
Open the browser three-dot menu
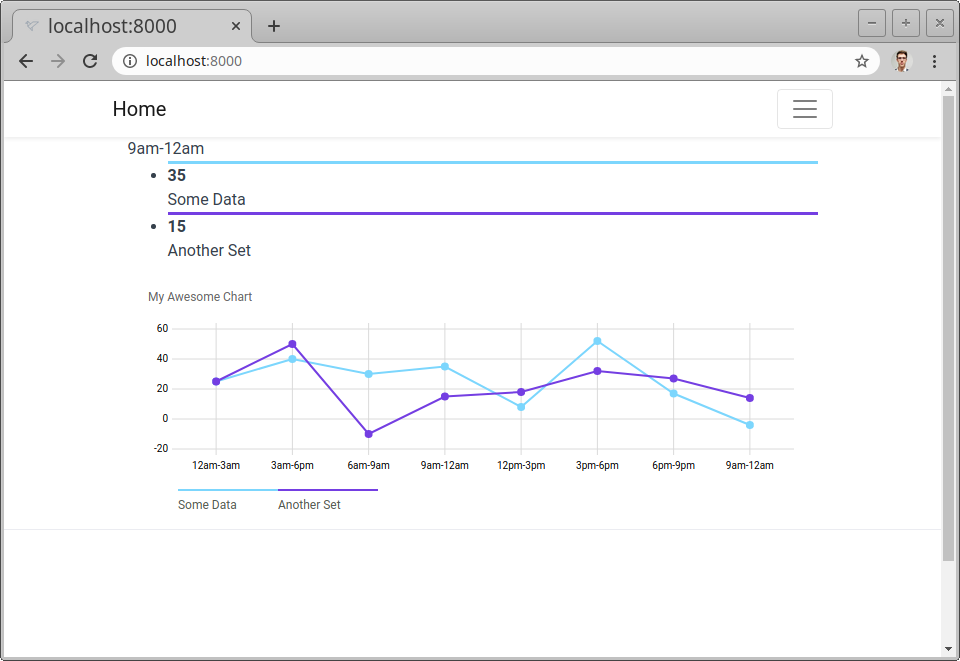pos(935,61)
